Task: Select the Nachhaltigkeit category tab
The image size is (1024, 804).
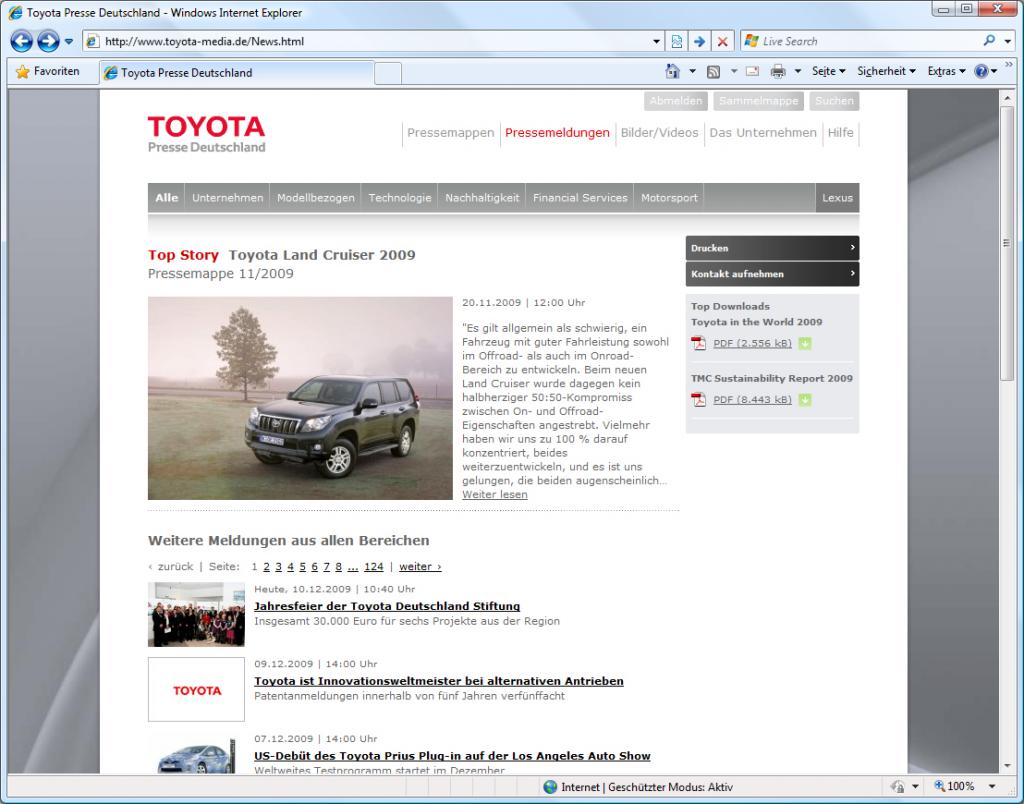Action: pyautogui.click(x=482, y=198)
